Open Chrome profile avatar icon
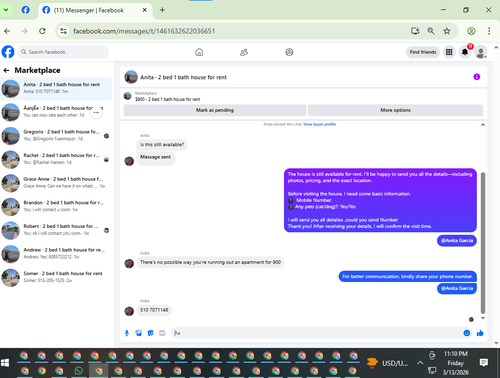500x378 pixels. coord(471,31)
